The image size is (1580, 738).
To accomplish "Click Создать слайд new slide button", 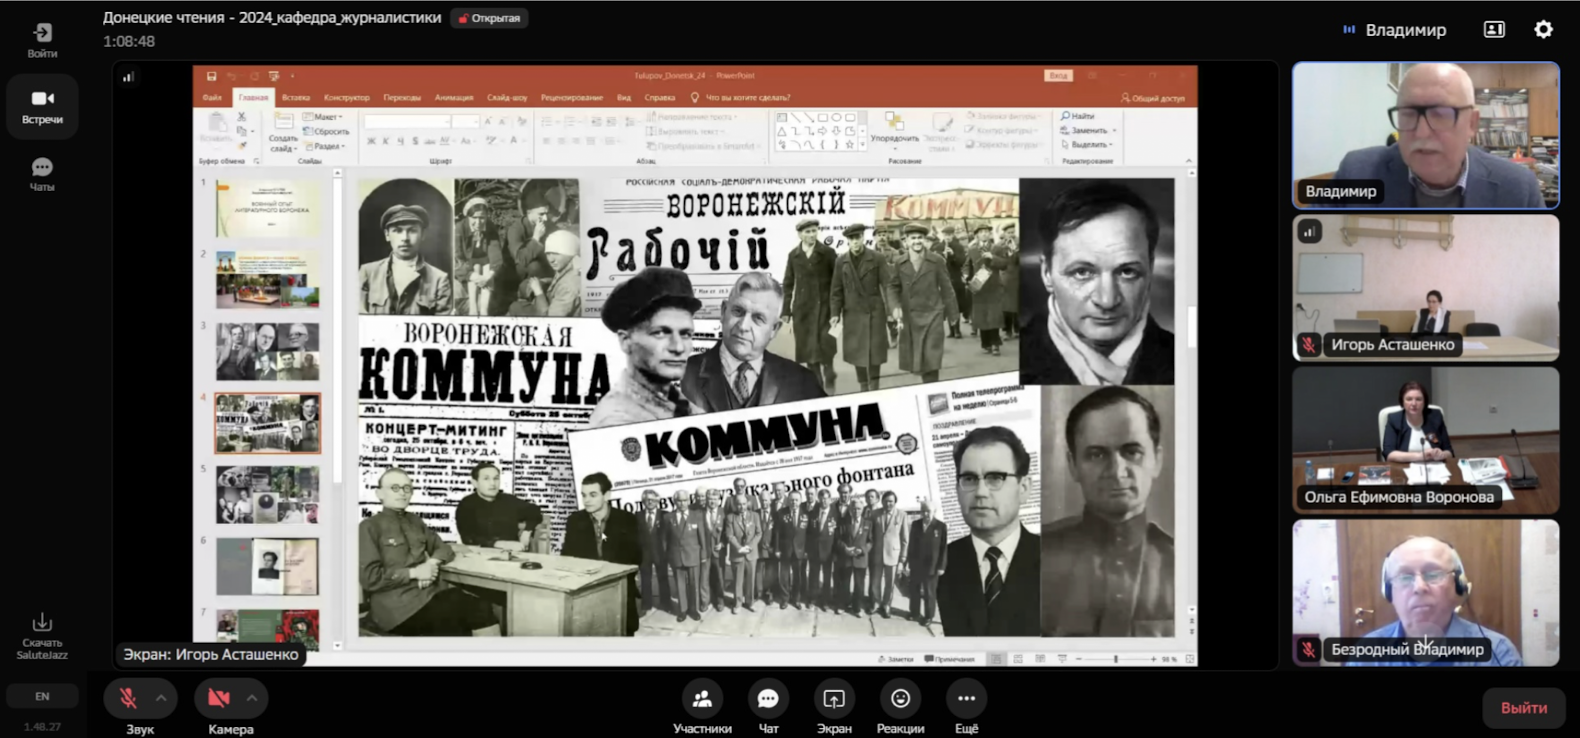I will pyautogui.click(x=283, y=131).
